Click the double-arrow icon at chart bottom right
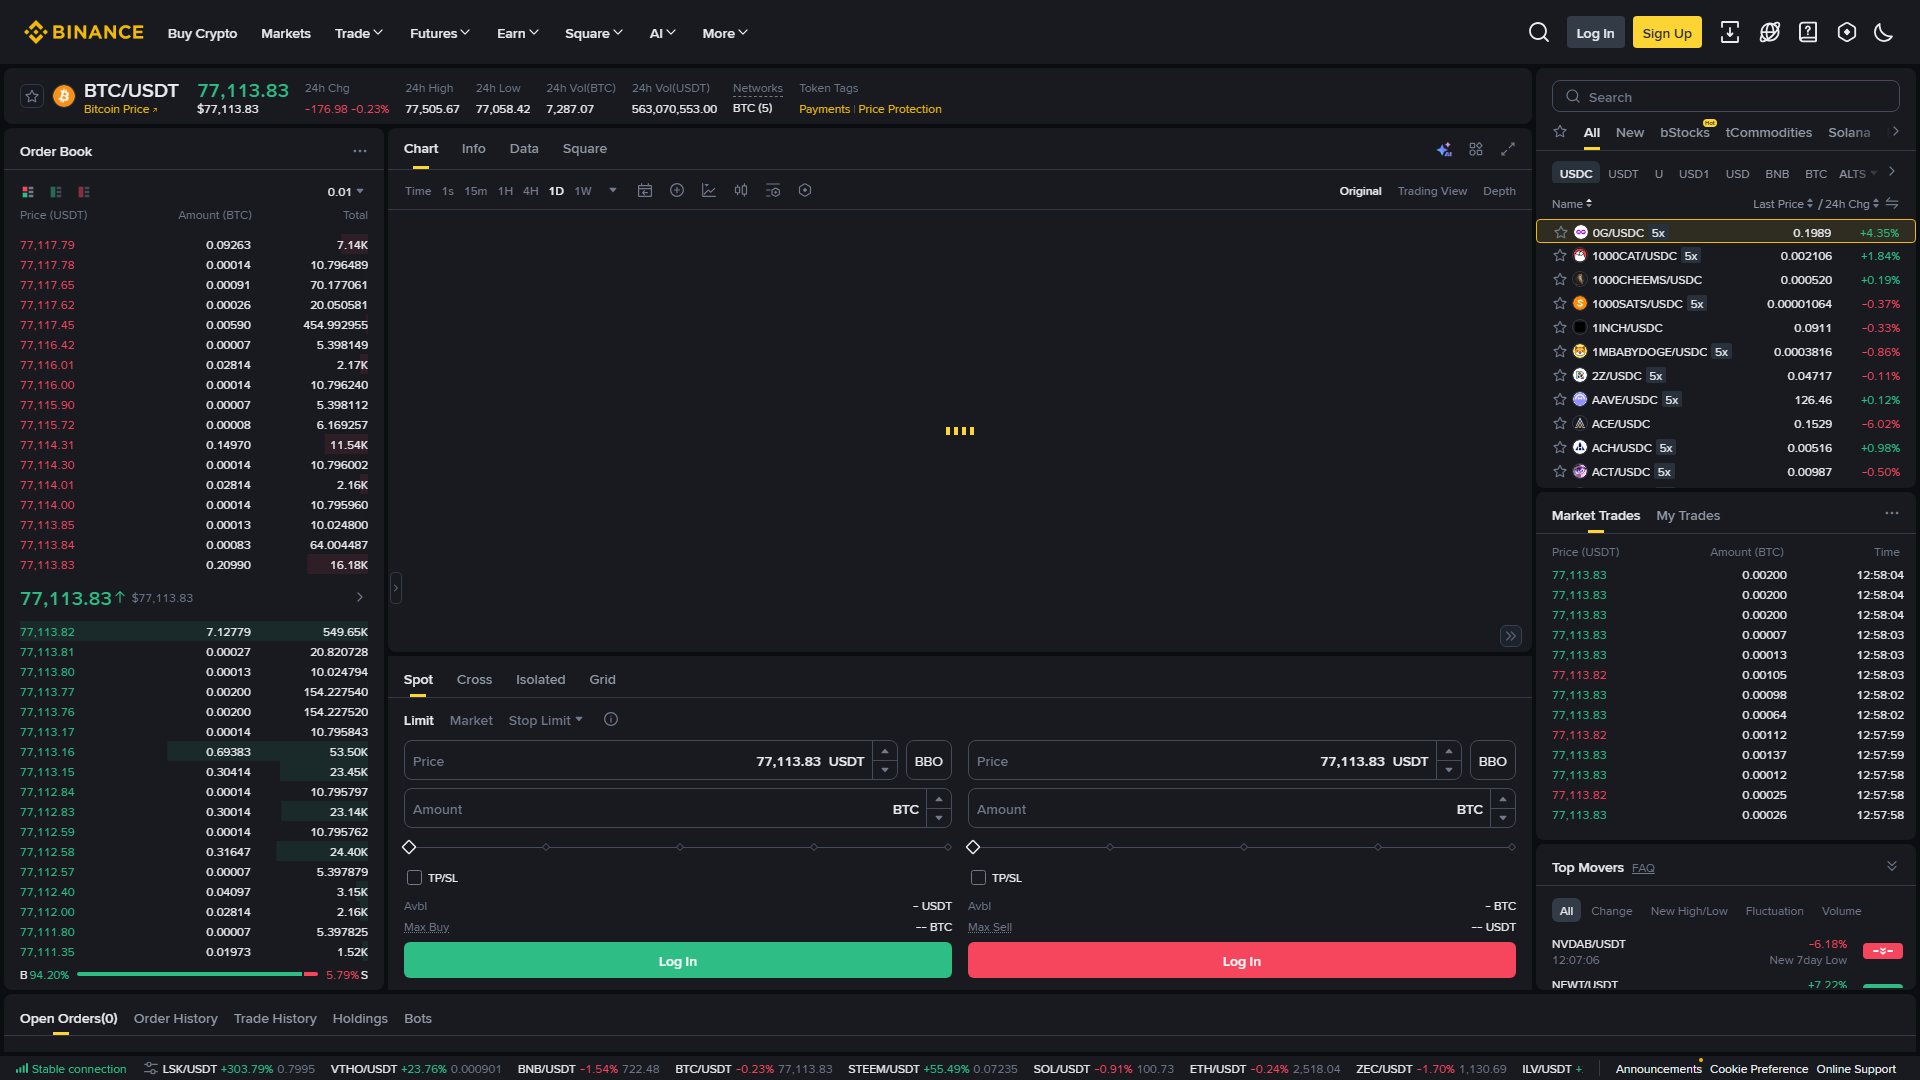The height and width of the screenshot is (1080, 1920). click(1511, 636)
